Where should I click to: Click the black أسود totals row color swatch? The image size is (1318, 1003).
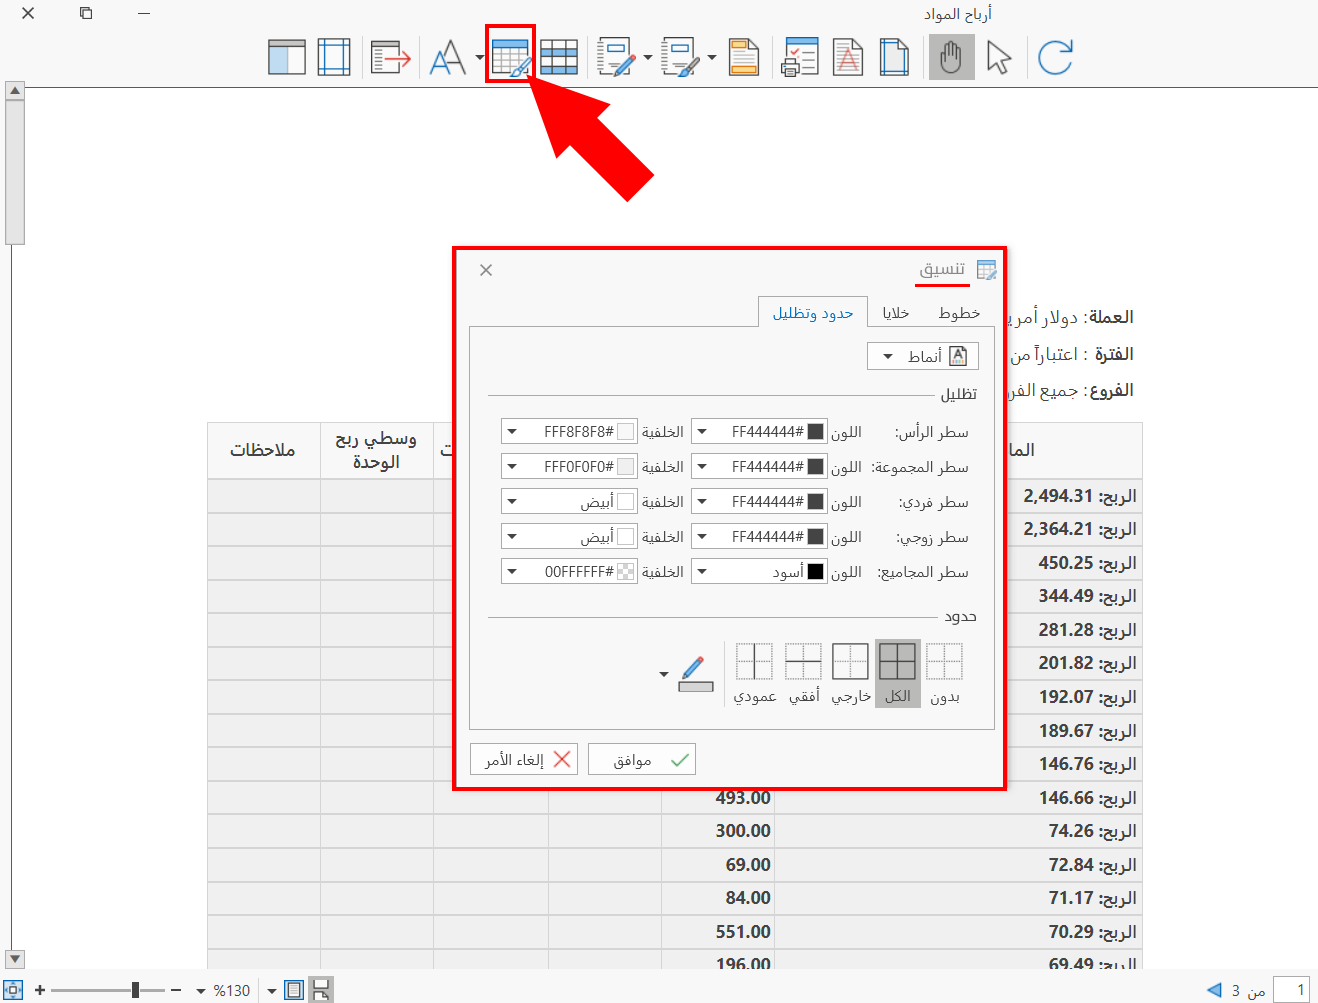point(816,572)
